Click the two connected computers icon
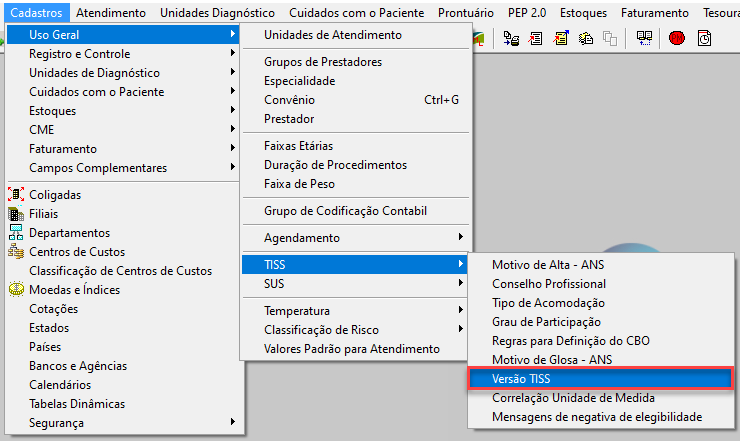This screenshot has height=441, width=740. (x=644, y=38)
